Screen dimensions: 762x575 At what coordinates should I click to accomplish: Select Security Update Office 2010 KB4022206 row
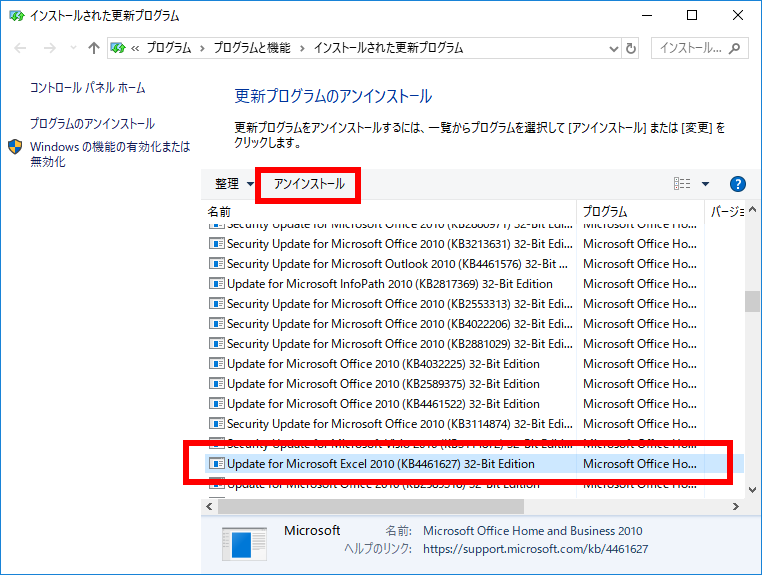click(474, 324)
